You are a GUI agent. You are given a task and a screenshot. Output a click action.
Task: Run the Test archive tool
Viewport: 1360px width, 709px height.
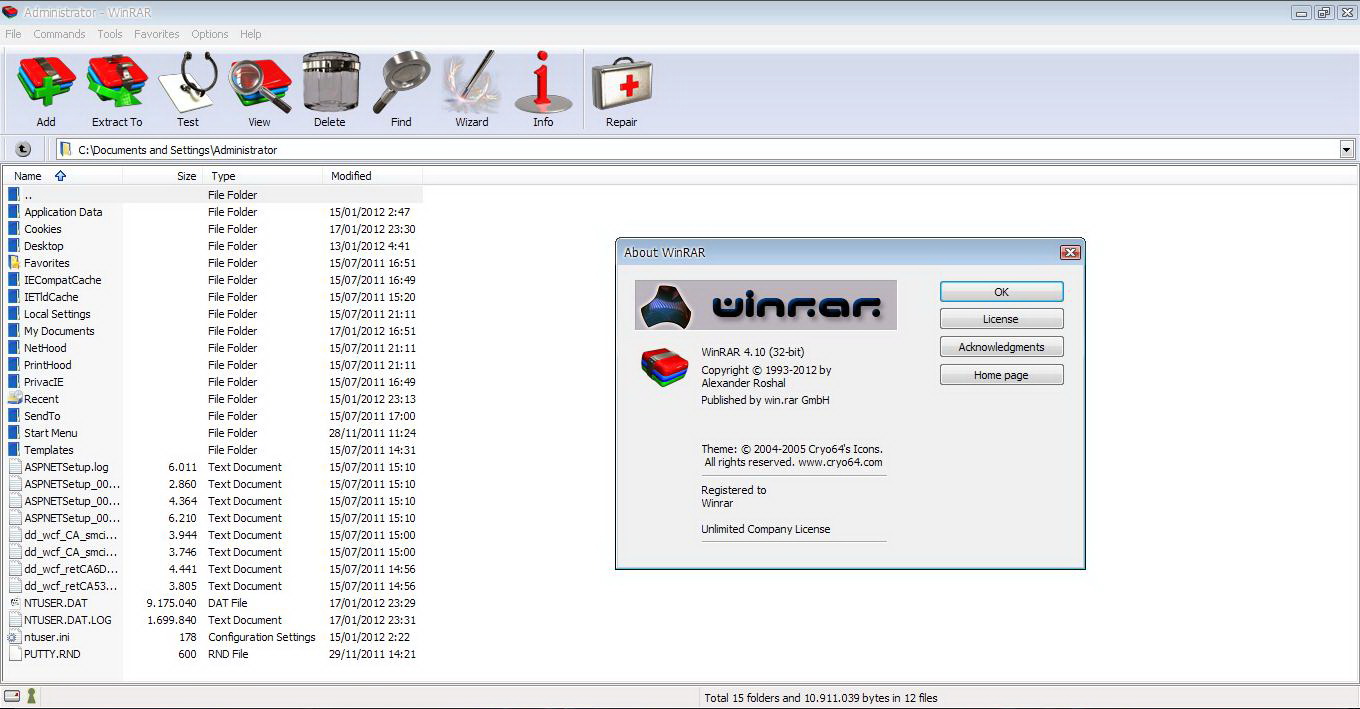187,88
